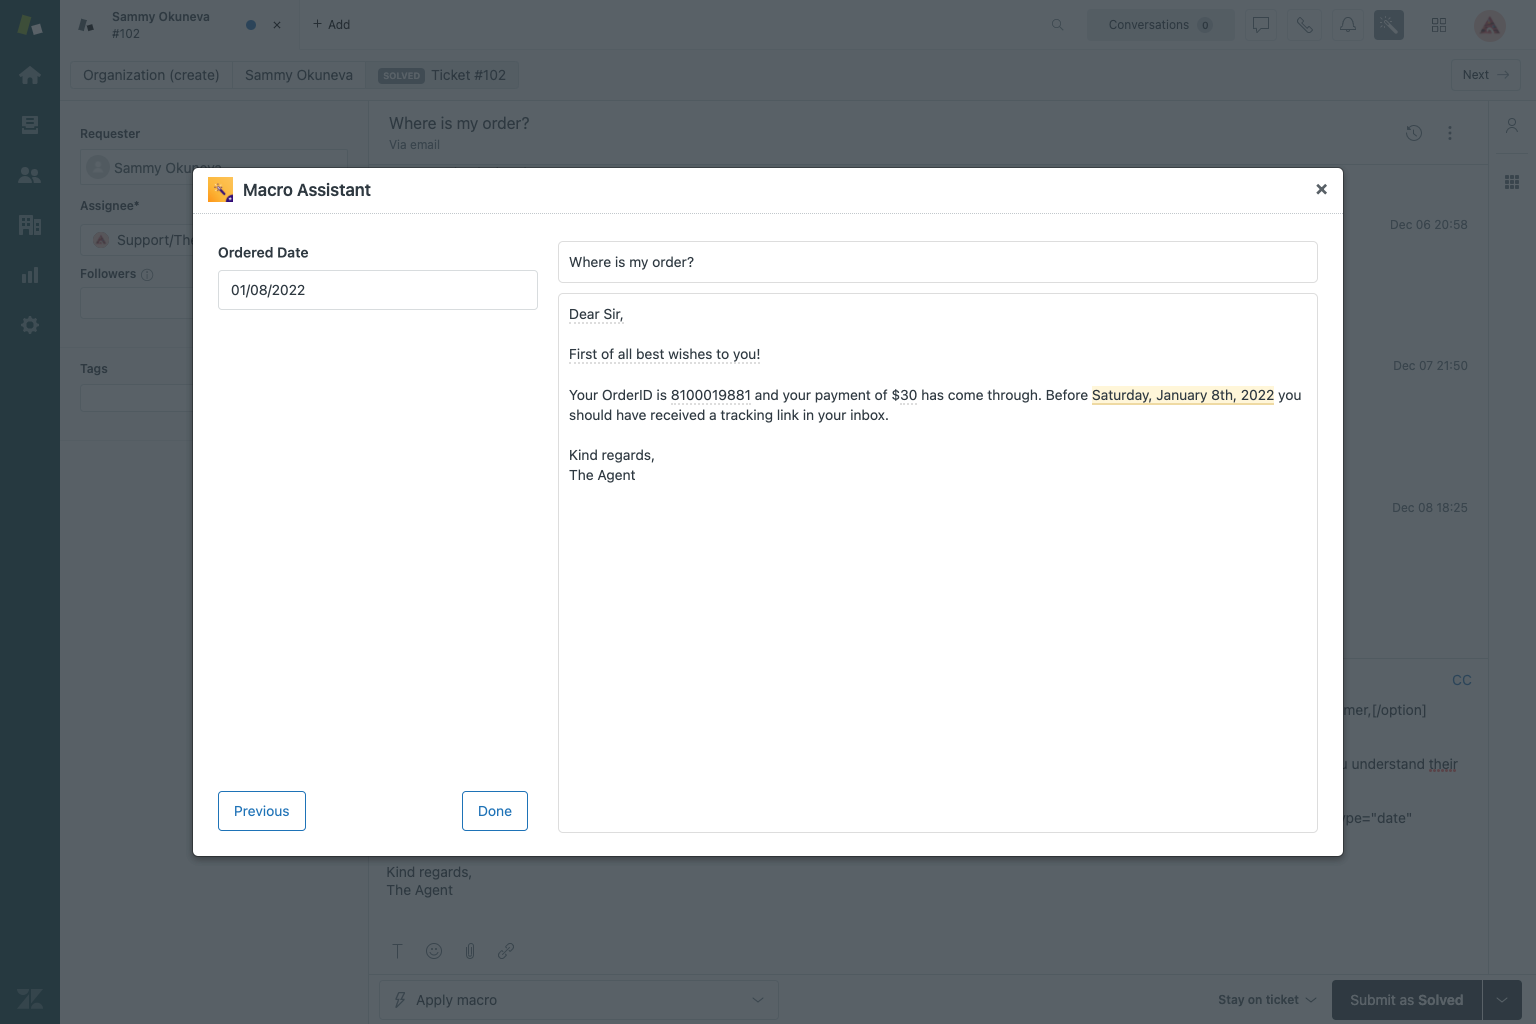The width and height of the screenshot is (1536, 1024).
Task: Switch to Sammy Okuneva breadcrumb tab
Action: click(298, 75)
